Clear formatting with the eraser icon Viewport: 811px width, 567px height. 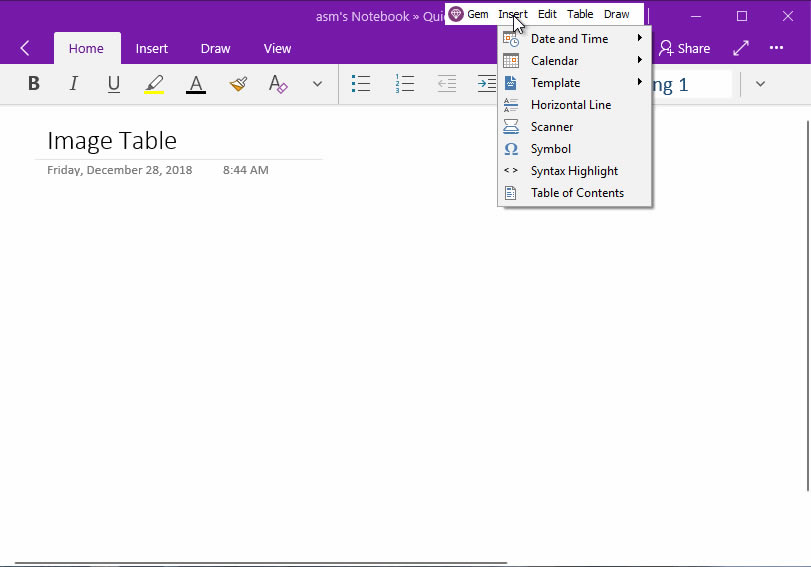[278, 84]
